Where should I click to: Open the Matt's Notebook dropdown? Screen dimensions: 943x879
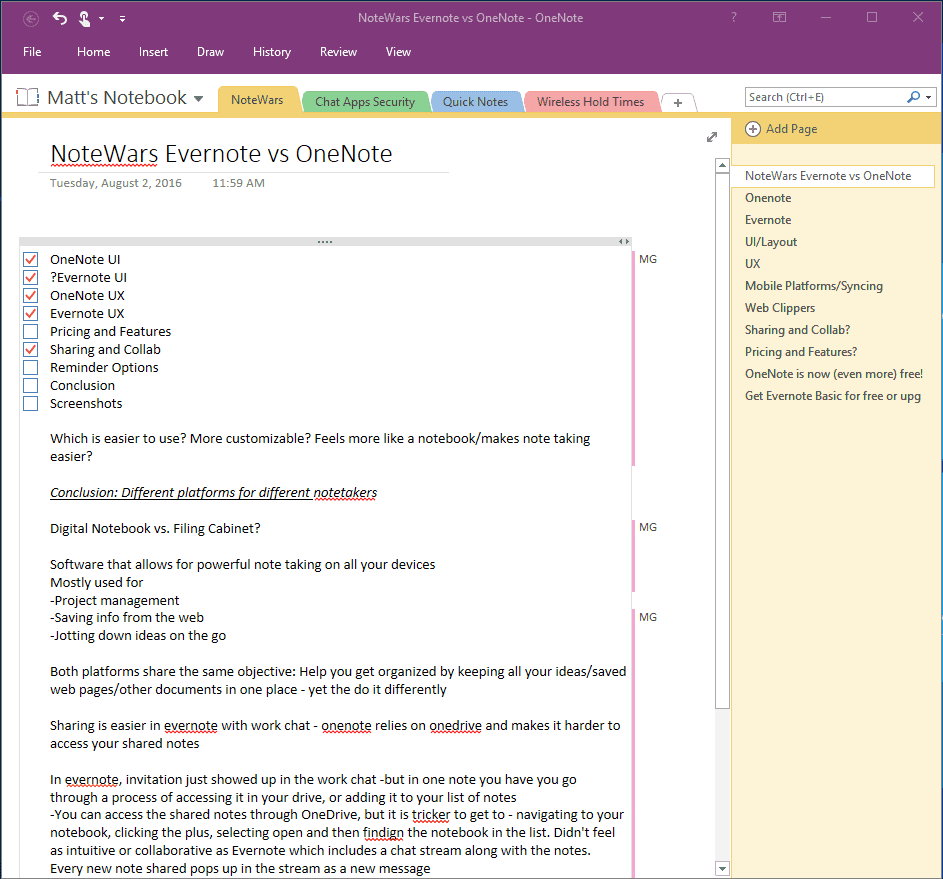[x=198, y=99]
